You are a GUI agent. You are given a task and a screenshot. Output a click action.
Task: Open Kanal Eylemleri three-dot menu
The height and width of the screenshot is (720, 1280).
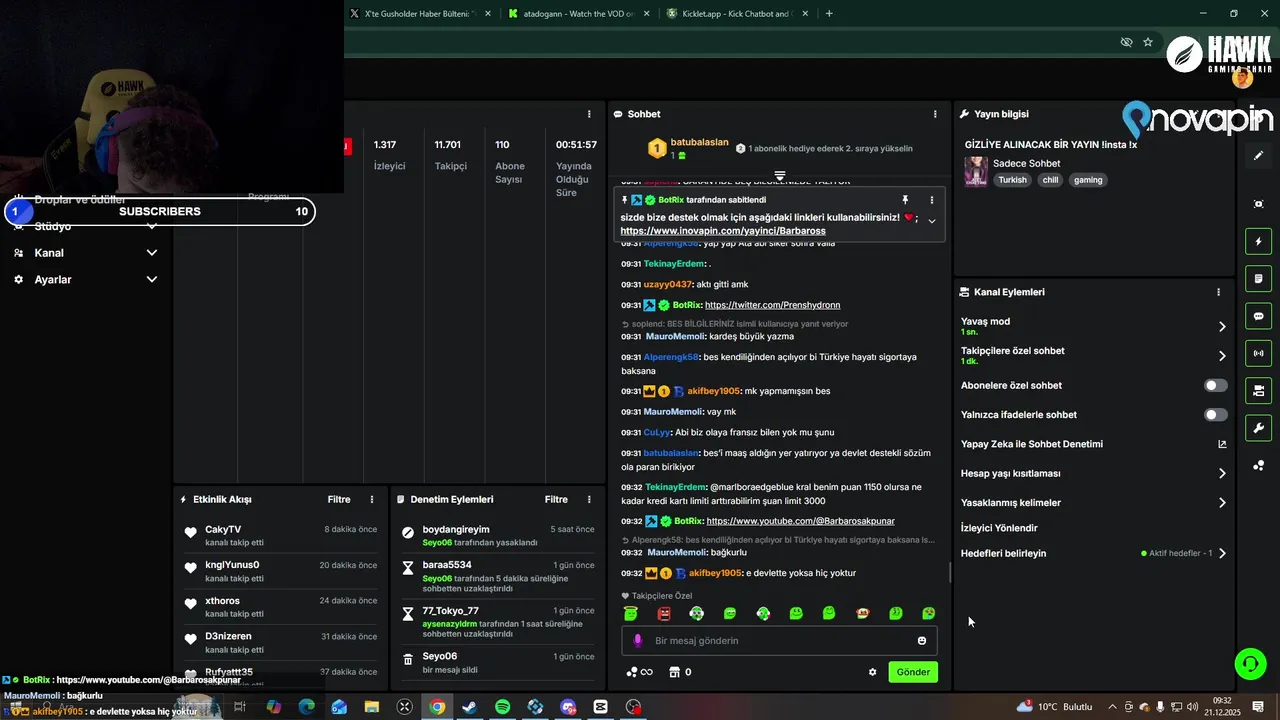[1218, 292]
